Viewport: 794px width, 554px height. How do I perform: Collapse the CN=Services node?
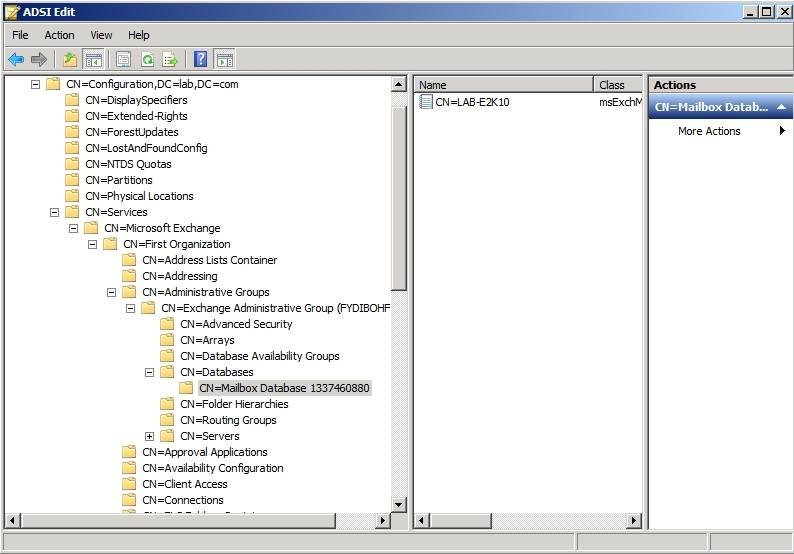click(54, 212)
